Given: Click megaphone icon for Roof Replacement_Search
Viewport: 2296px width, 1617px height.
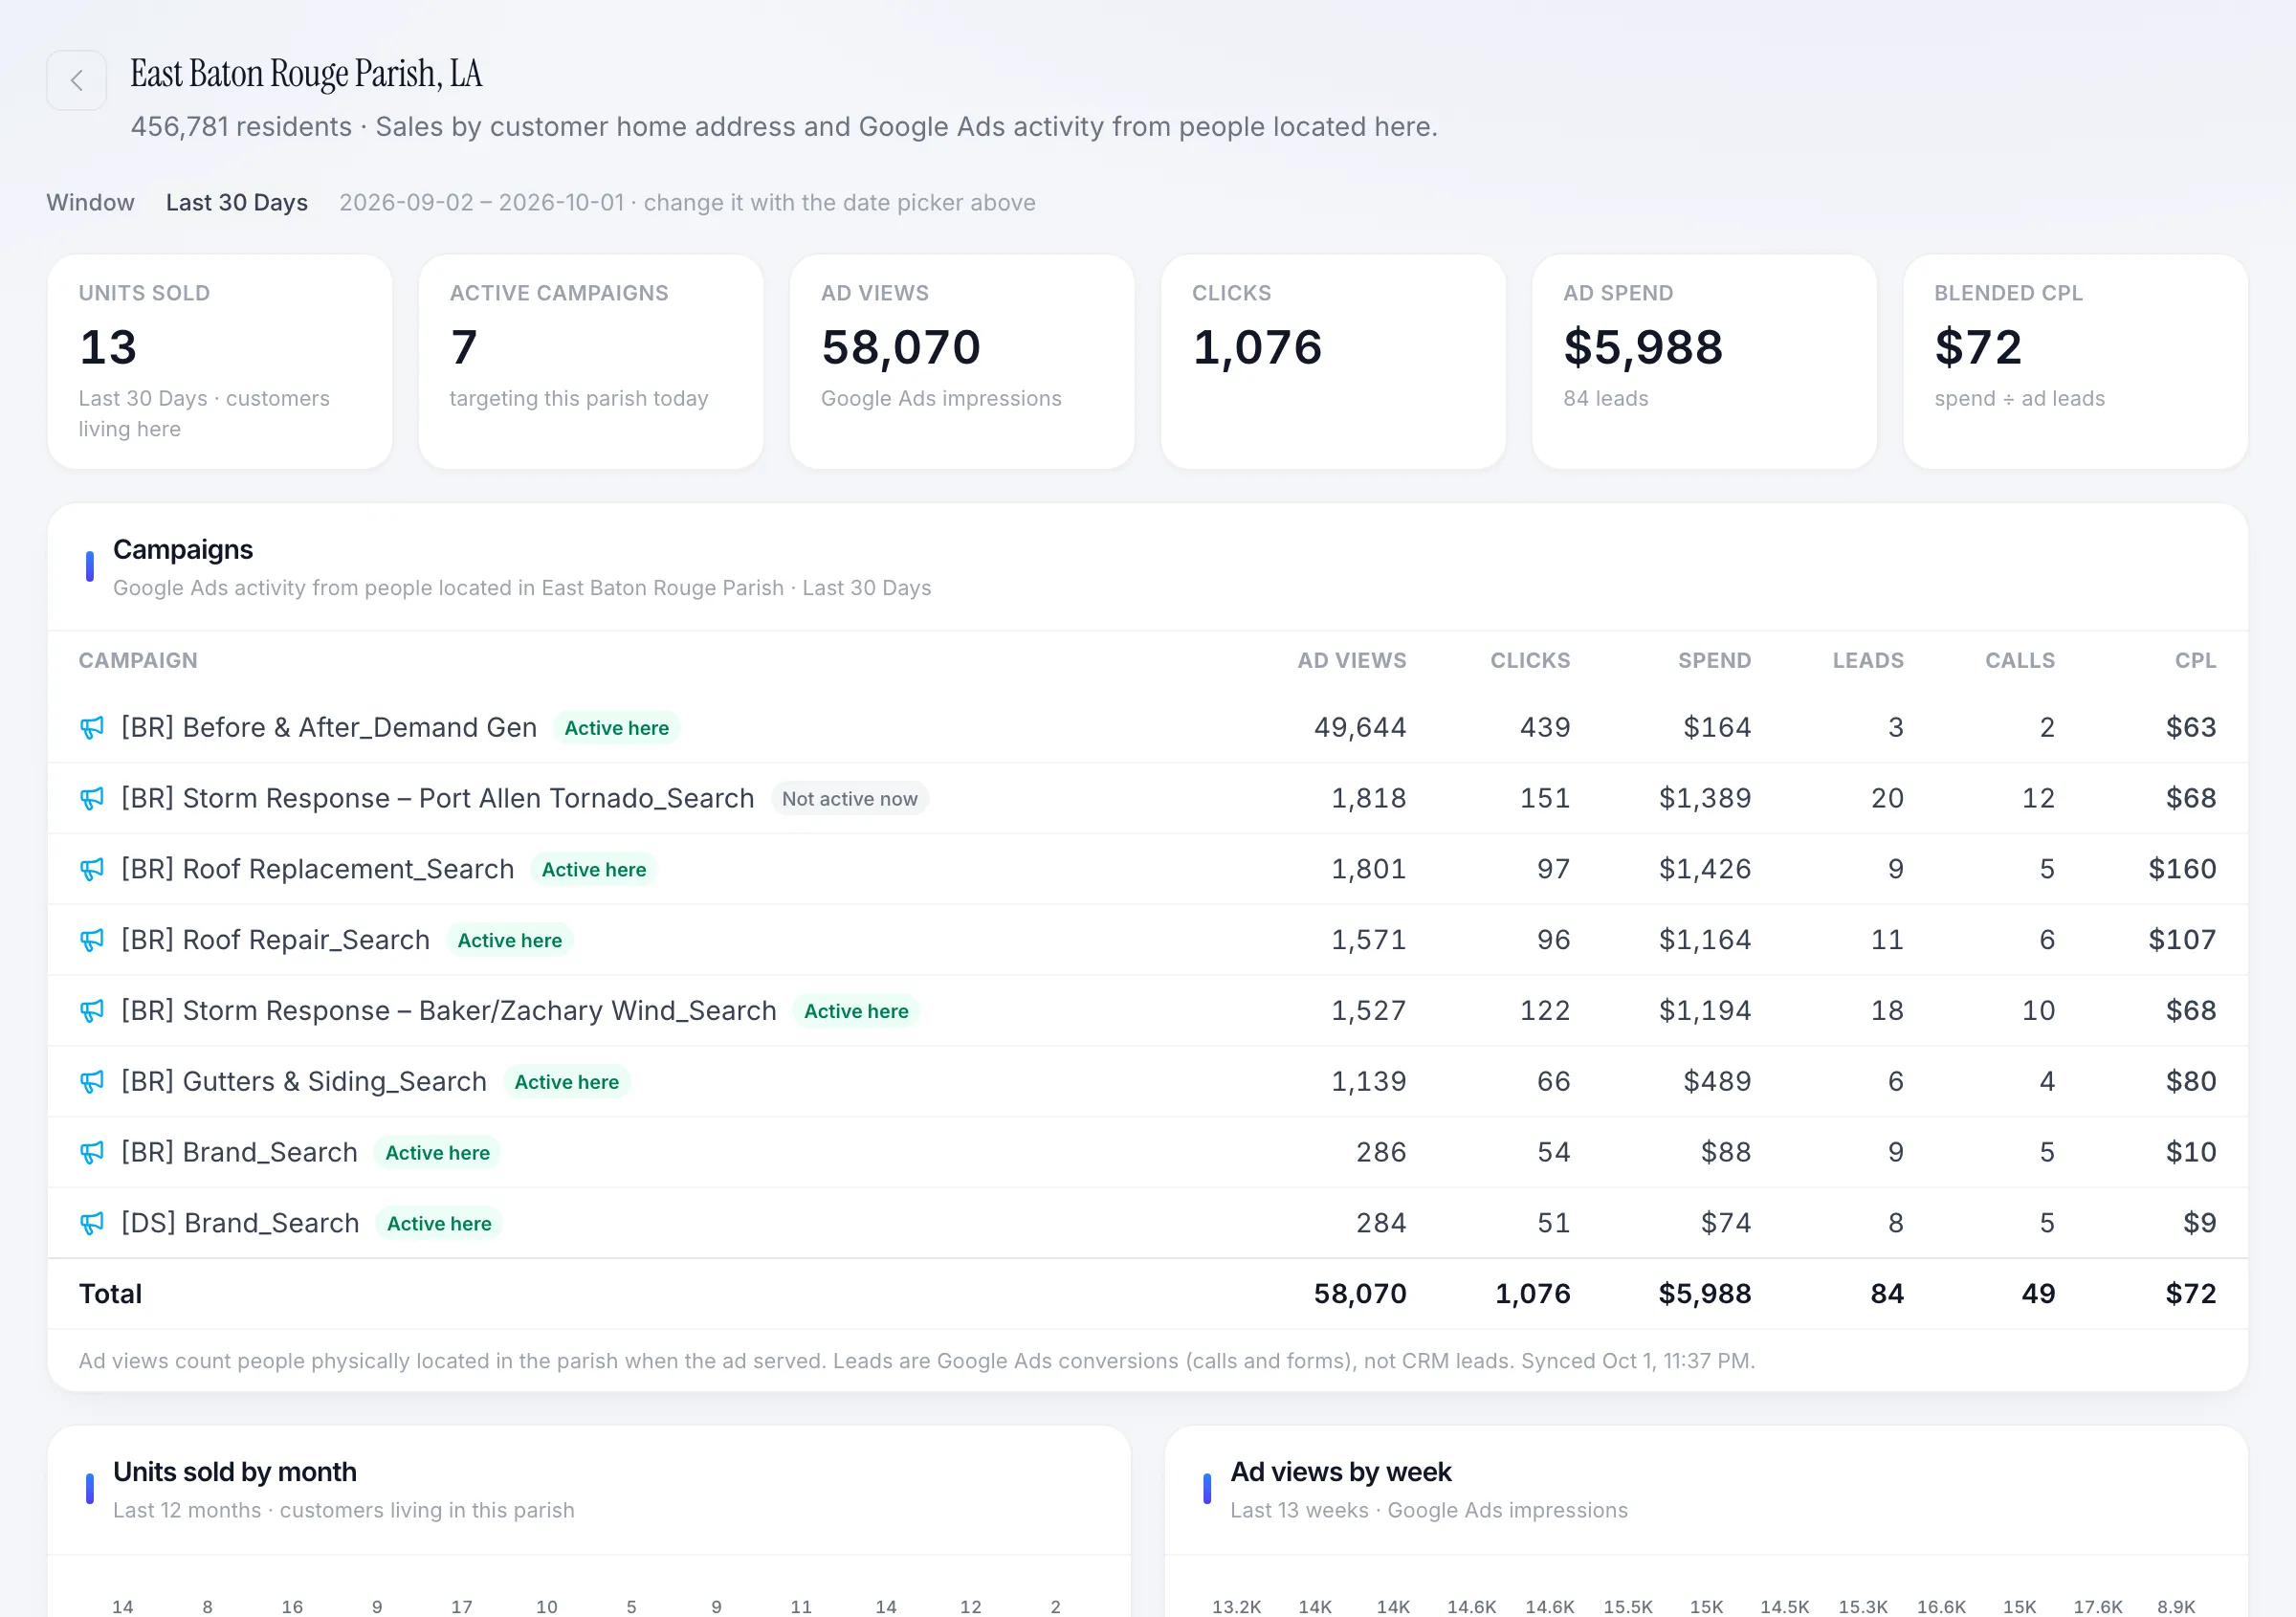Looking at the screenshot, I should point(92,870).
